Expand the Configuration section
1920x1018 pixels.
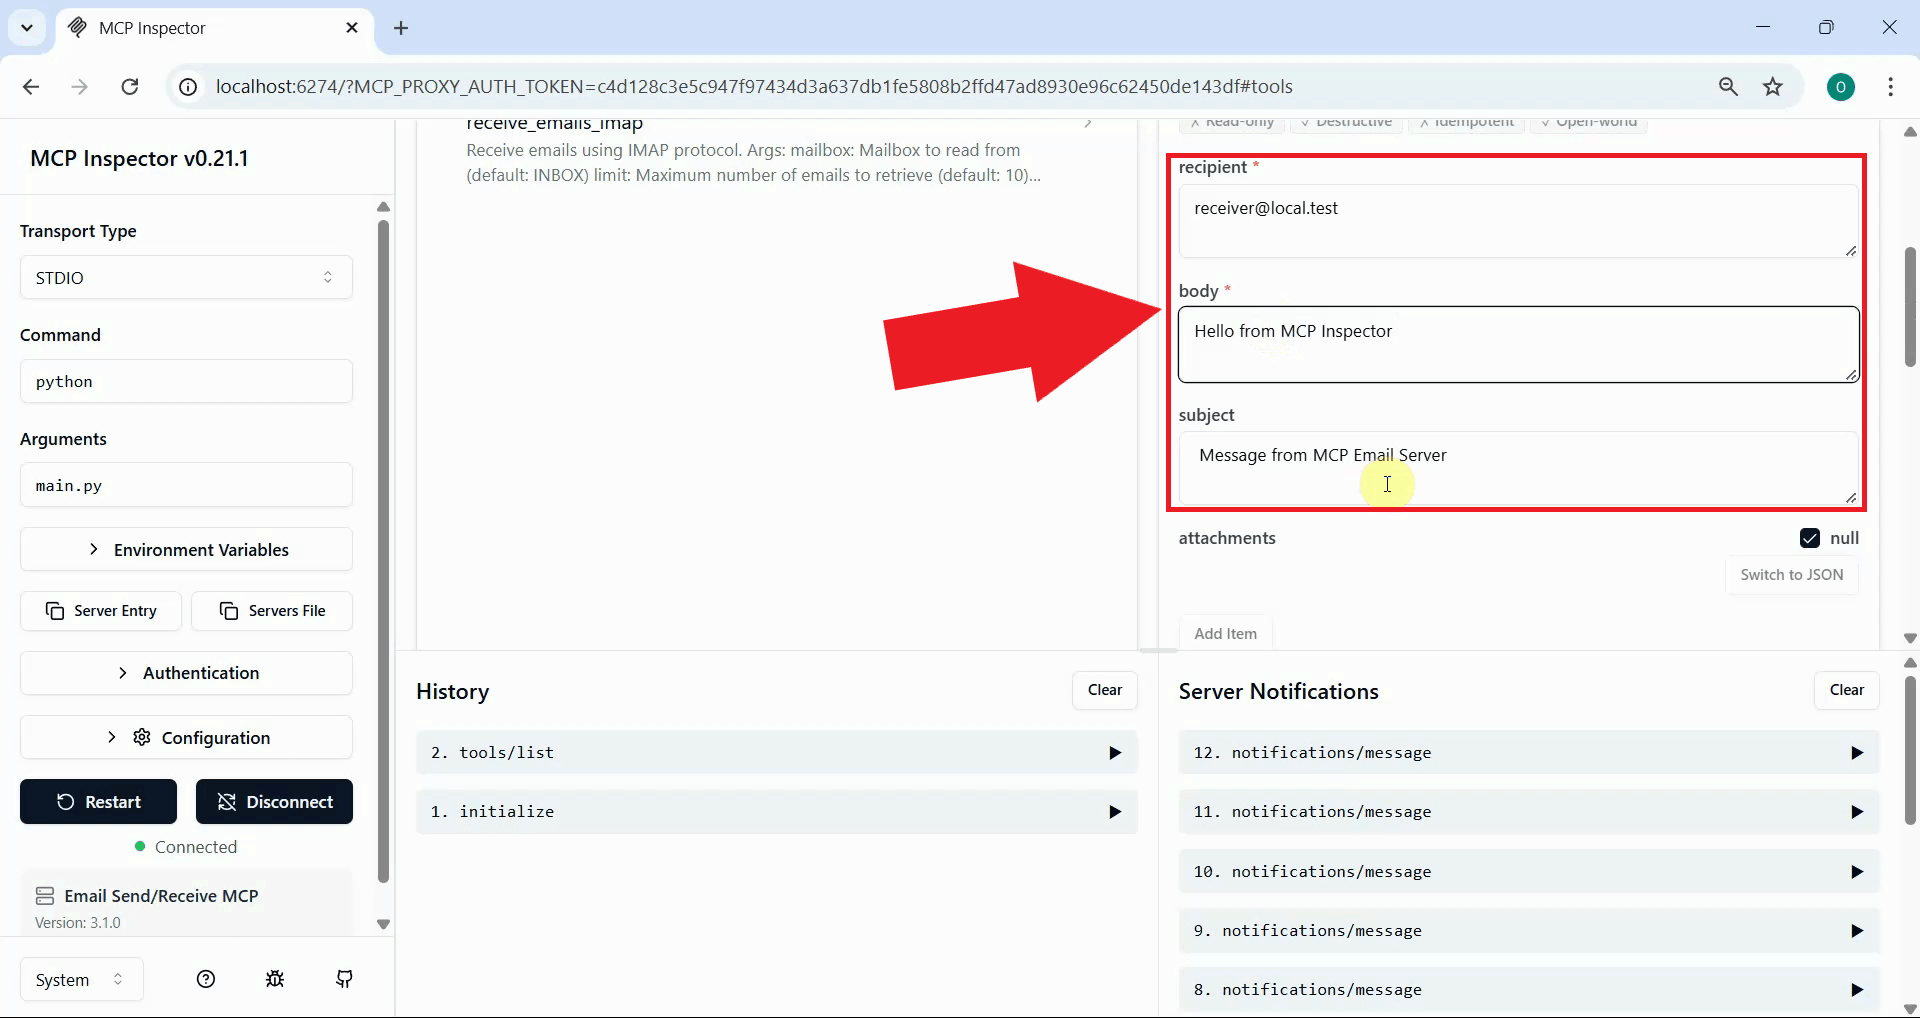click(186, 738)
